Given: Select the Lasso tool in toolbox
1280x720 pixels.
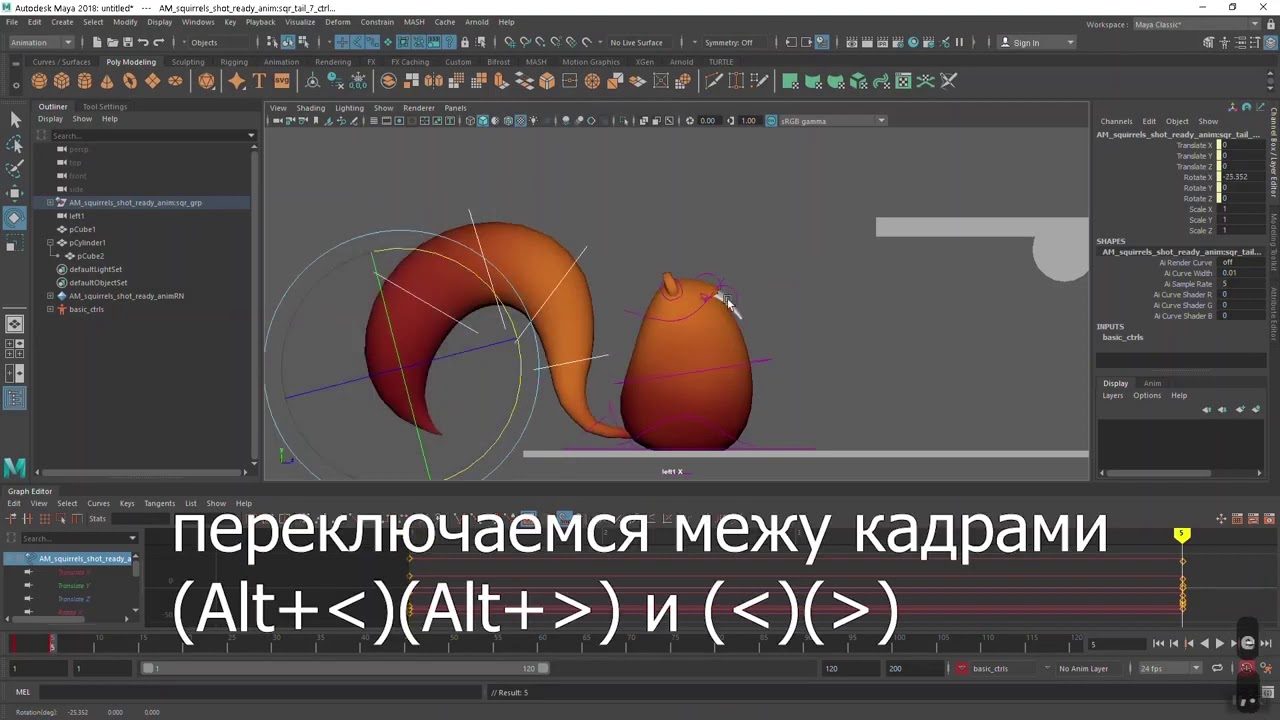Looking at the screenshot, I should (15, 145).
